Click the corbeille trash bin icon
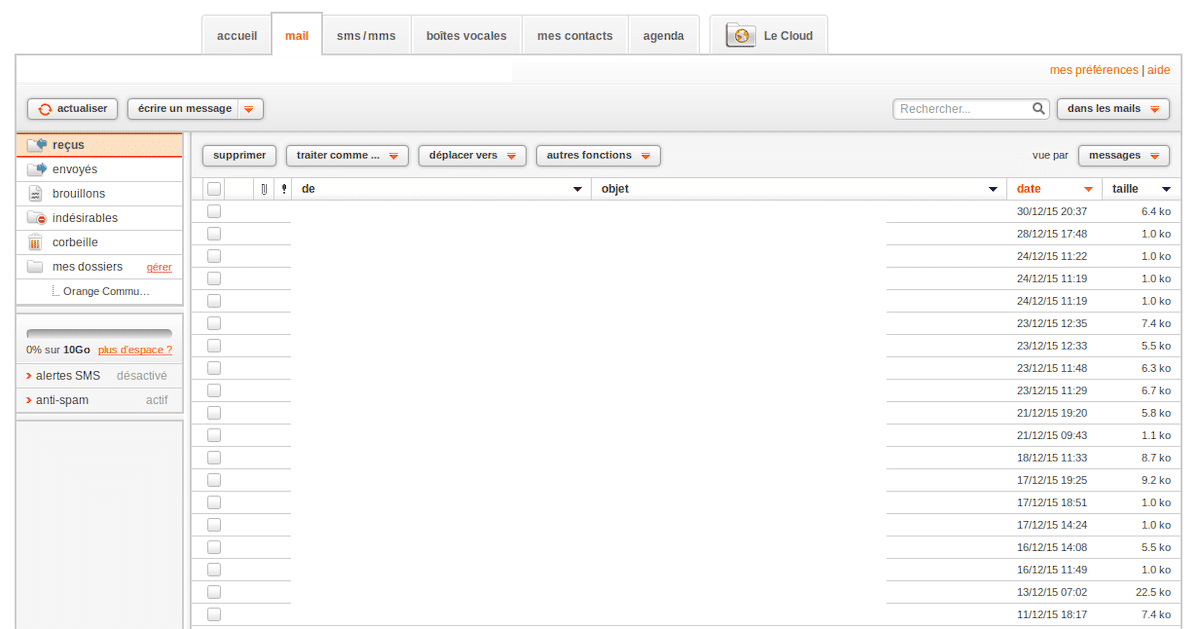This screenshot has height=629, width=1200. click(x=35, y=242)
